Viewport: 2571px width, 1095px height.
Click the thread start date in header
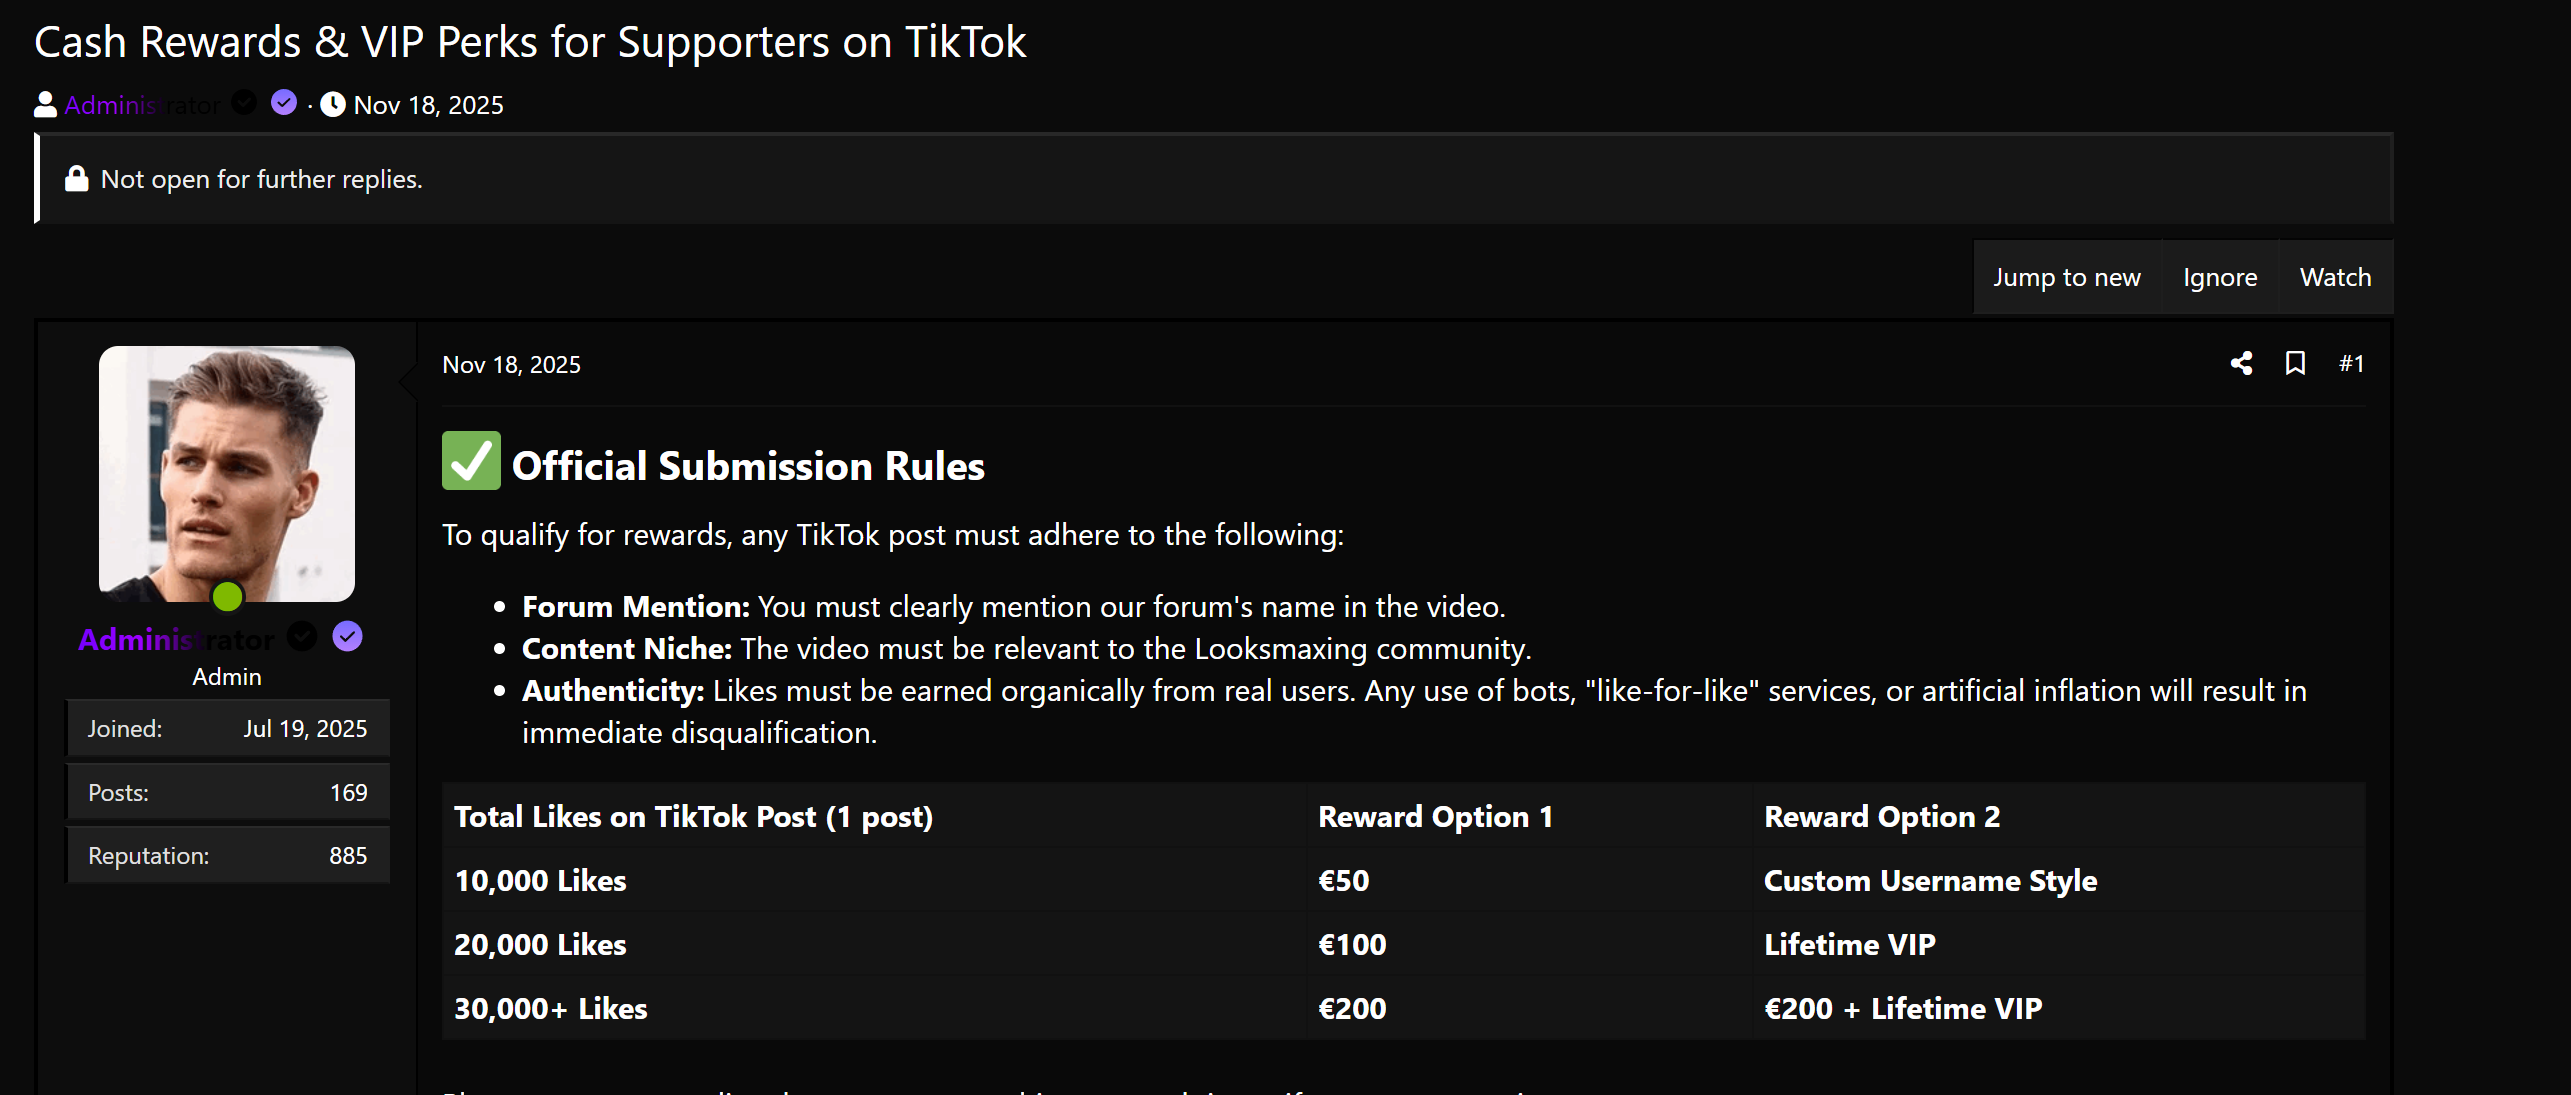coord(428,105)
